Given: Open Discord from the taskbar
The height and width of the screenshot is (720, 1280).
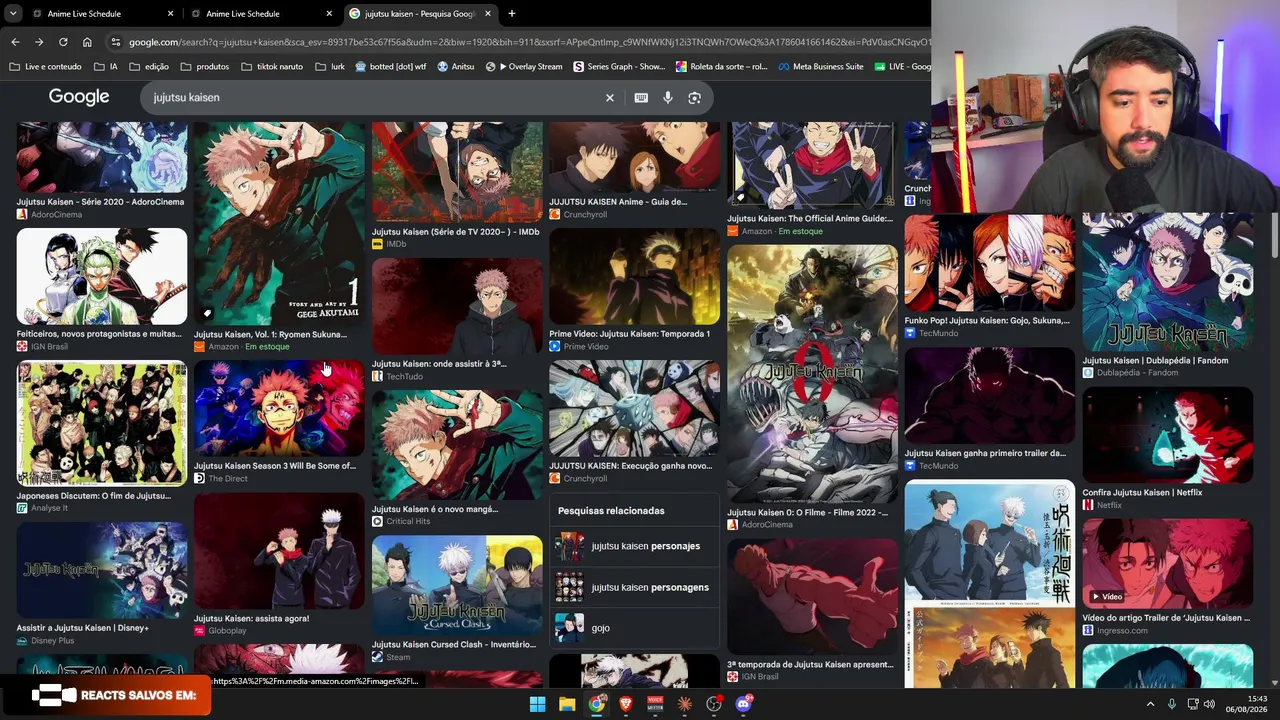Looking at the screenshot, I should point(743,704).
